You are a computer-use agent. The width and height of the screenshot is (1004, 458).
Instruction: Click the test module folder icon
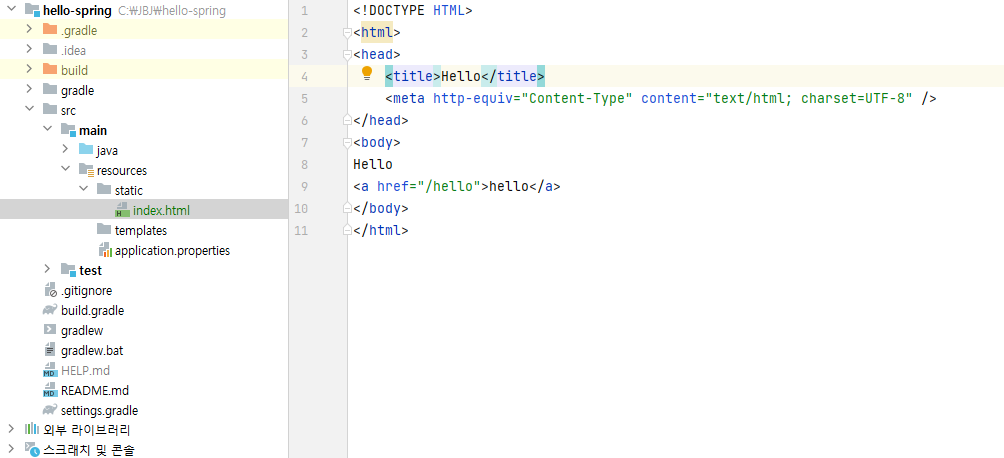pos(68,270)
